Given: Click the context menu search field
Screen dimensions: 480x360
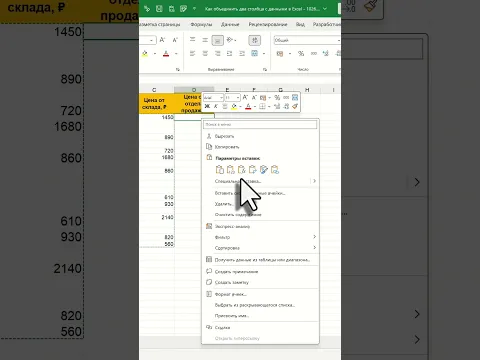Looking at the screenshot, I should 260,124.
